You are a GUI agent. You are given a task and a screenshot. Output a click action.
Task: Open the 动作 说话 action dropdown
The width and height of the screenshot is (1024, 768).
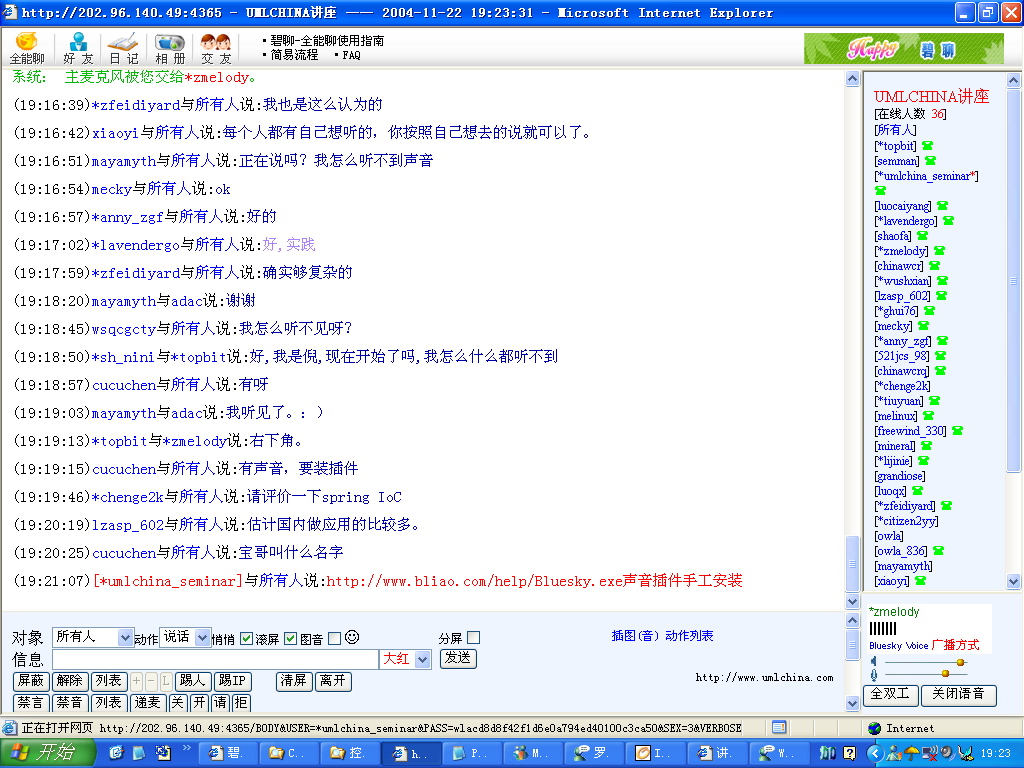[x=185, y=637]
